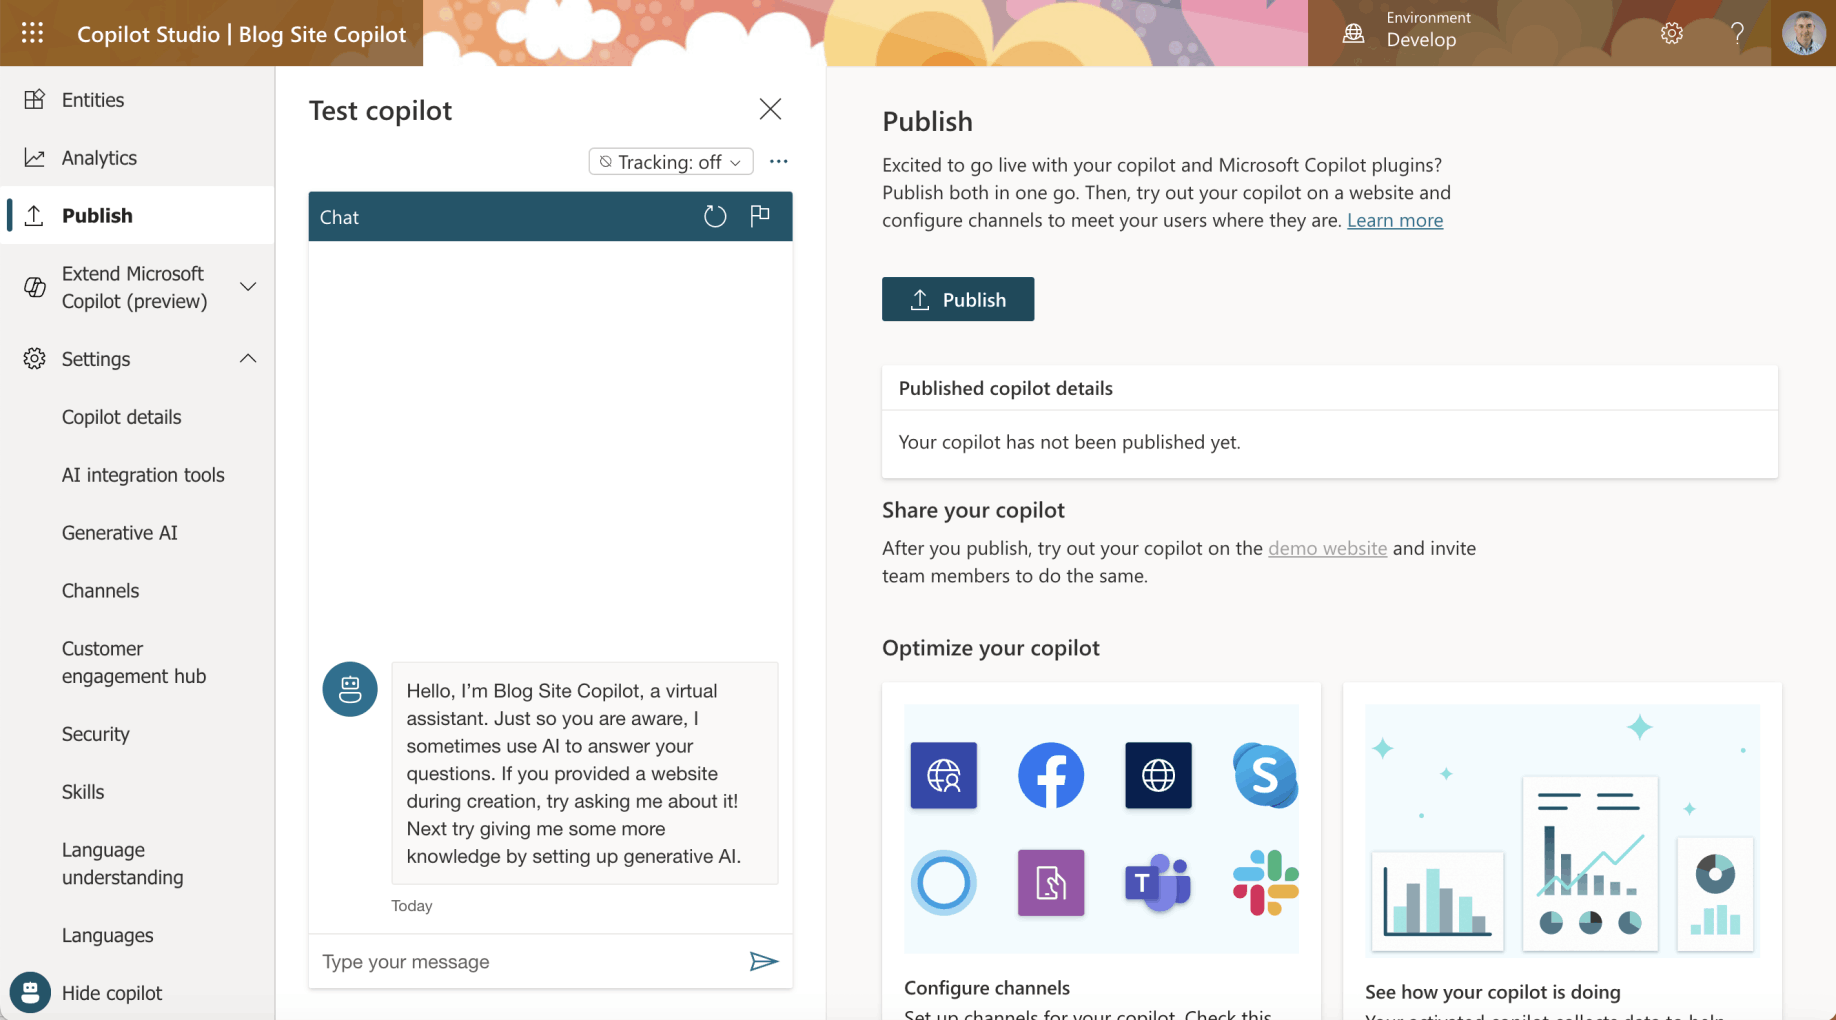
Task: Send the message with the arrow icon
Action: [763, 961]
